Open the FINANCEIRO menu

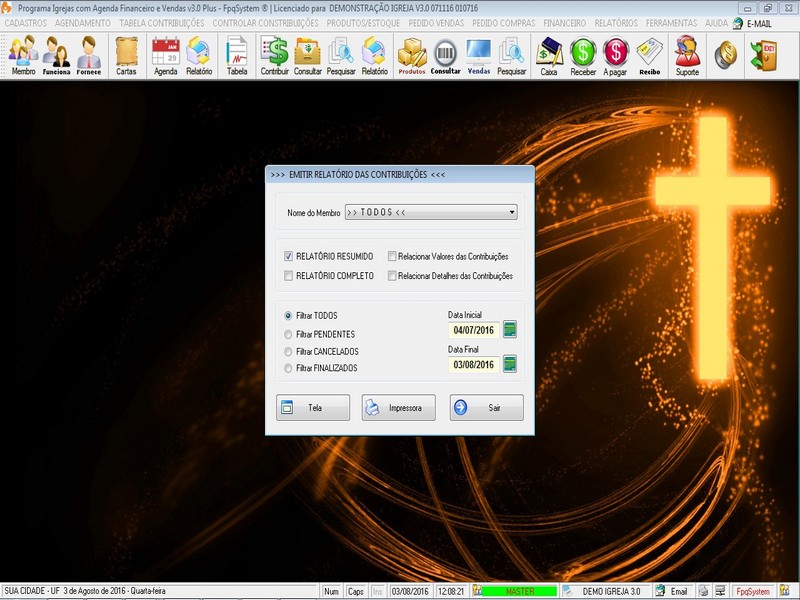565,23
